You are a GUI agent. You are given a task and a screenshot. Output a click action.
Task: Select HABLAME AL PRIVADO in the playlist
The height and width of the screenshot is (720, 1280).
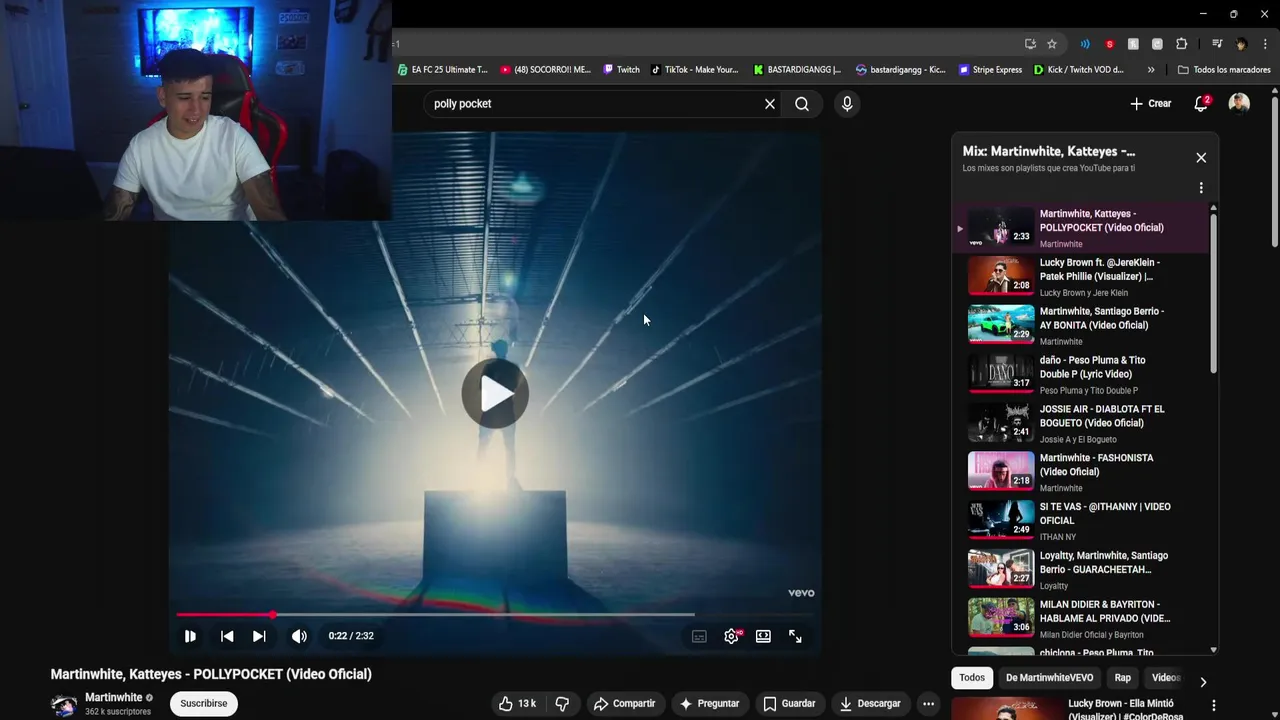1080,619
